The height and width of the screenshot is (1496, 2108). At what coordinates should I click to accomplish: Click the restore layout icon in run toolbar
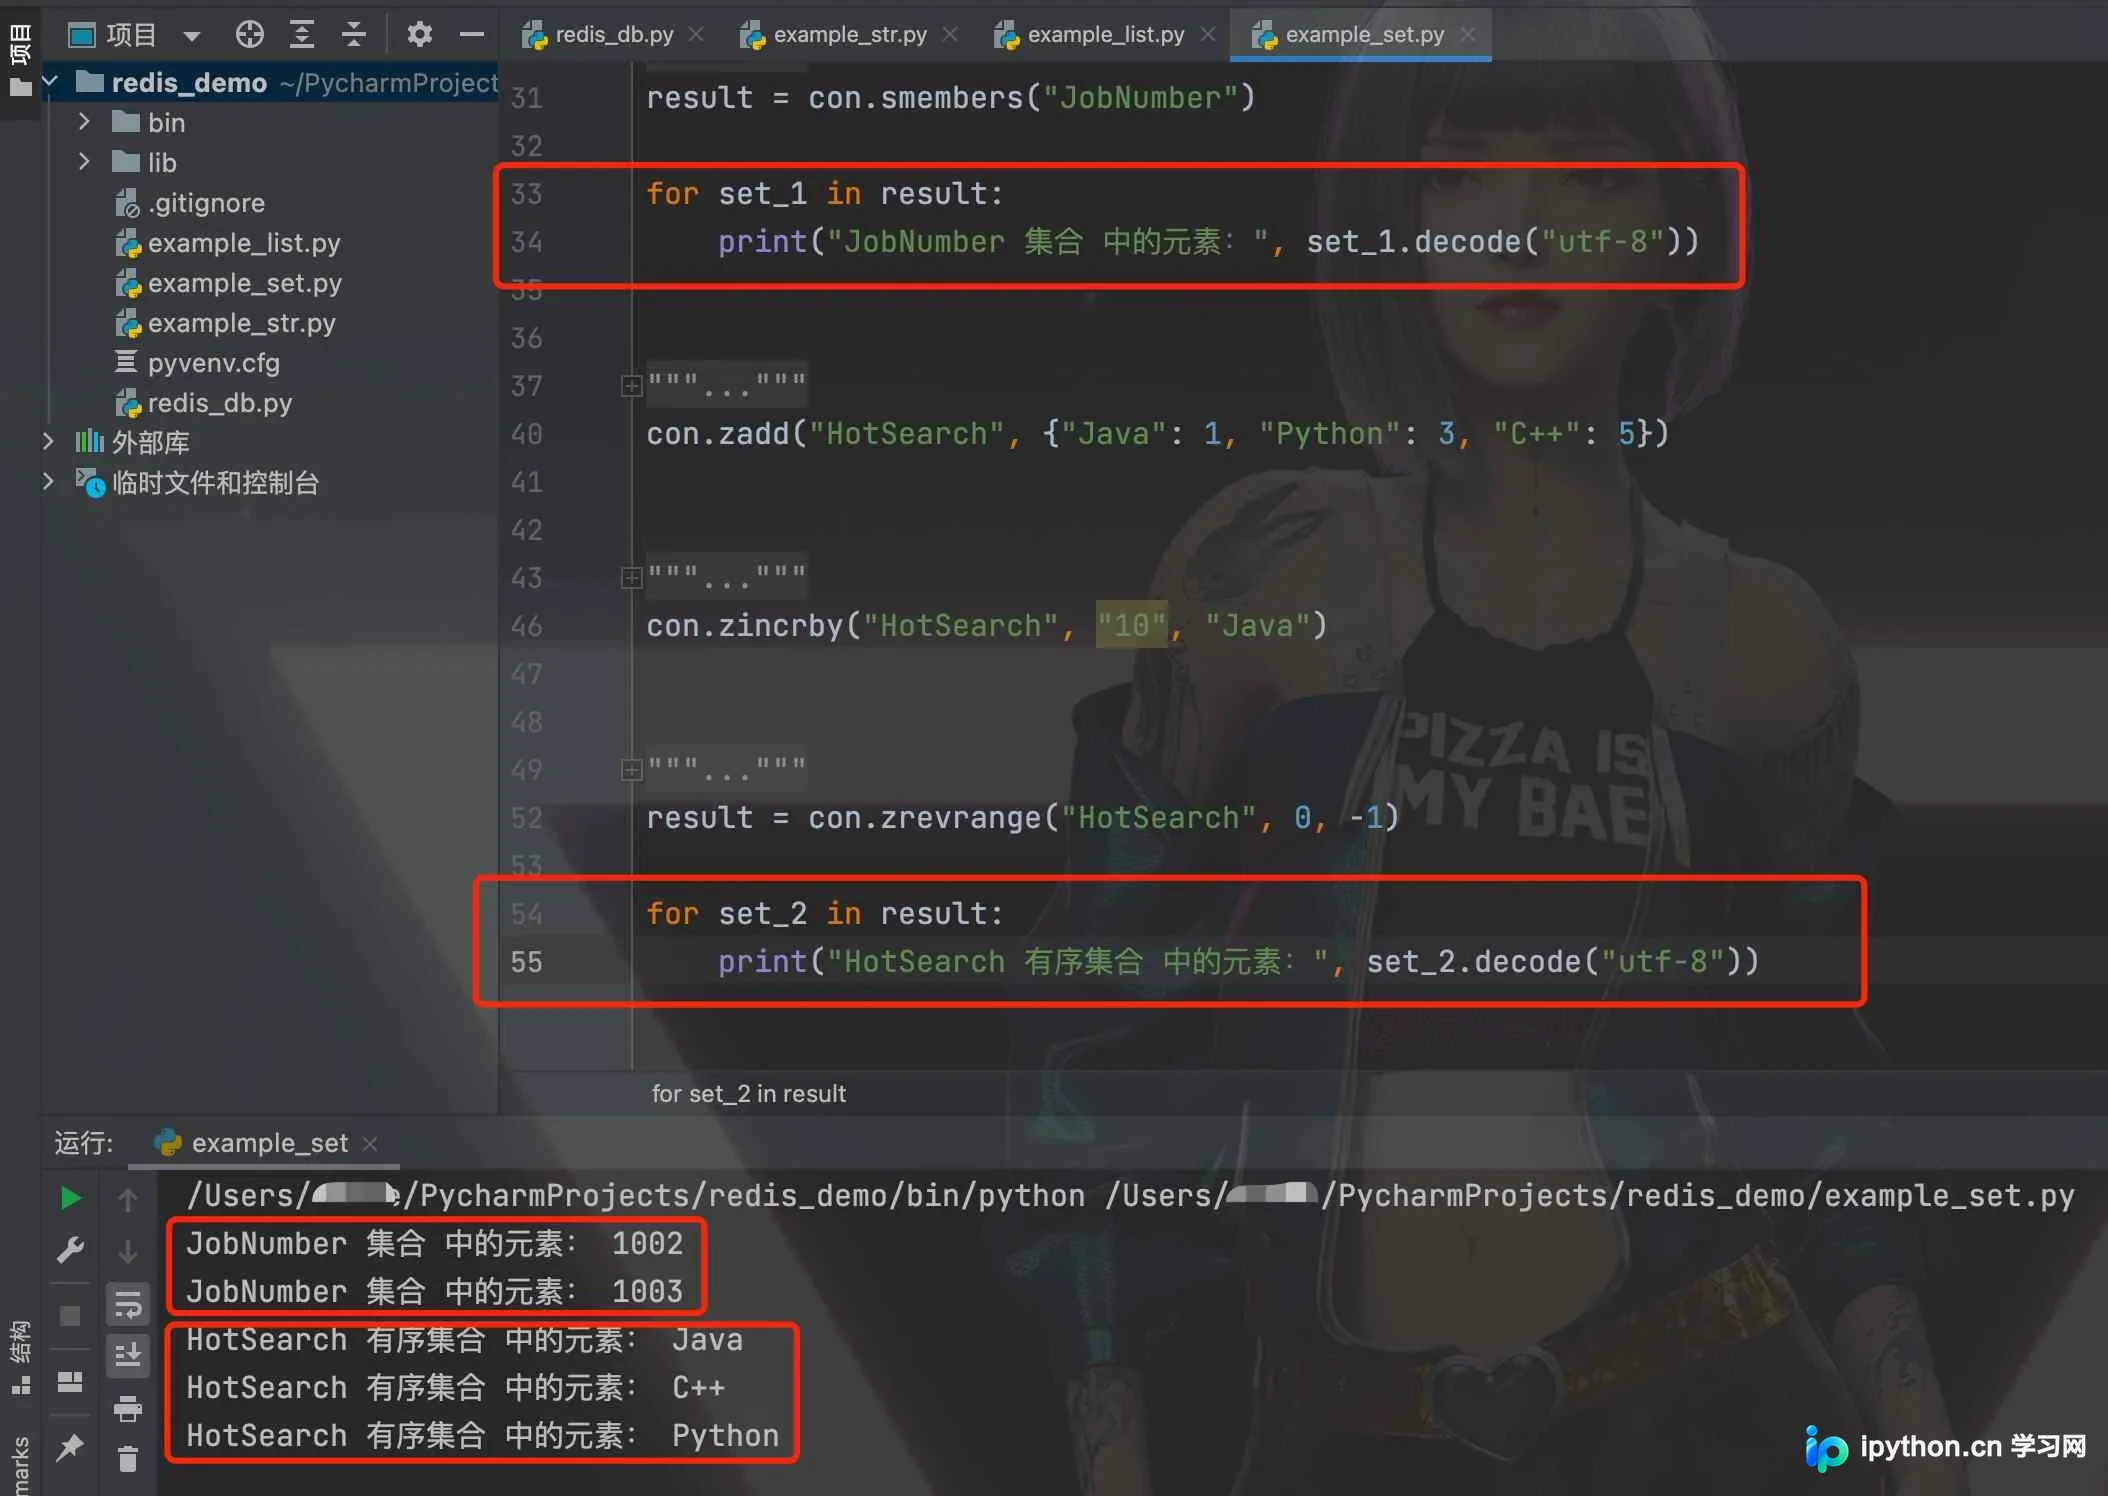(x=70, y=1381)
